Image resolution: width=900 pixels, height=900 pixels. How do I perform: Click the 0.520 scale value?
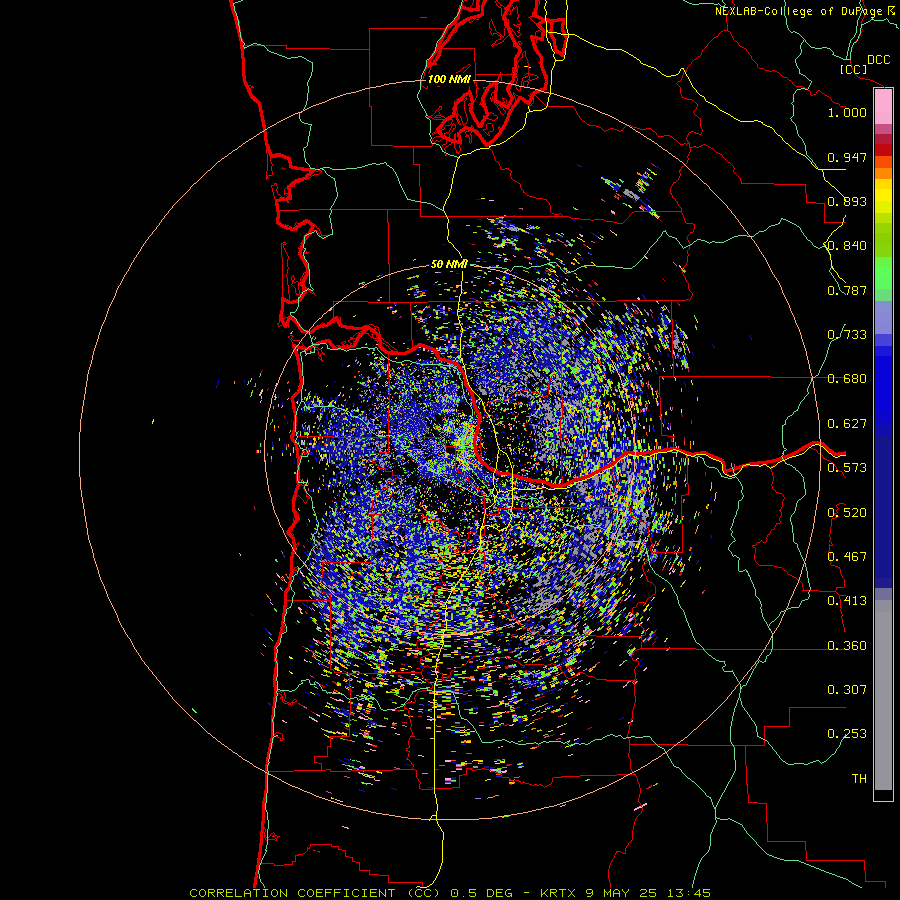pyautogui.click(x=847, y=513)
